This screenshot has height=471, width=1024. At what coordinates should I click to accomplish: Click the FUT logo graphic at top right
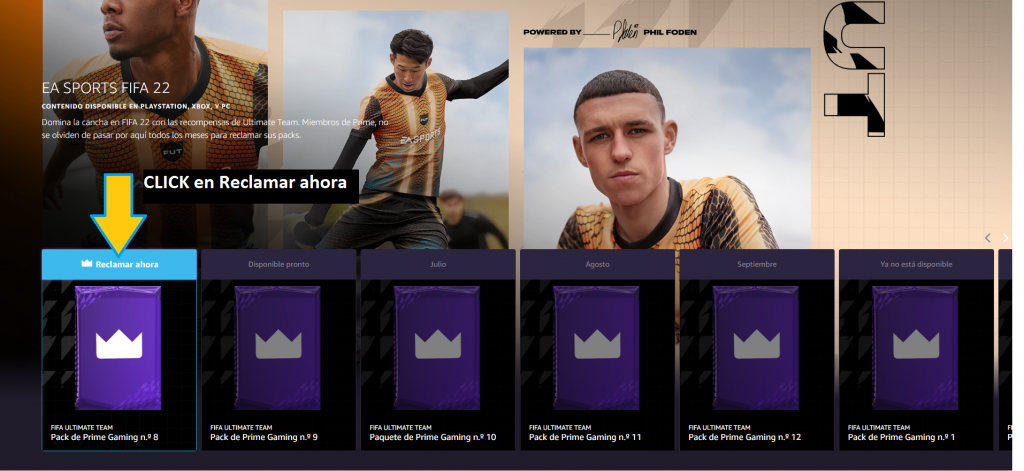click(x=854, y=69)
